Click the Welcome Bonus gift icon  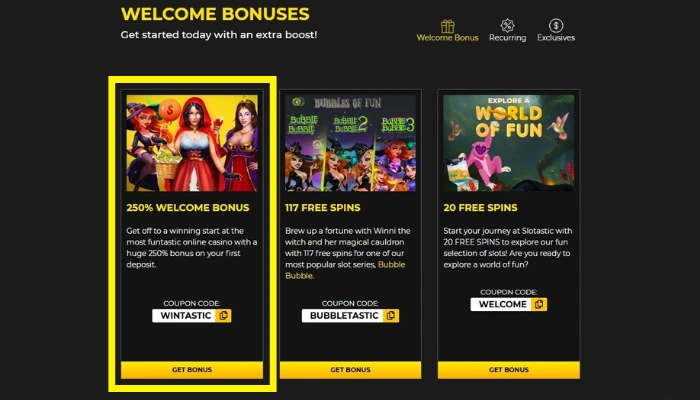point(447,26)
